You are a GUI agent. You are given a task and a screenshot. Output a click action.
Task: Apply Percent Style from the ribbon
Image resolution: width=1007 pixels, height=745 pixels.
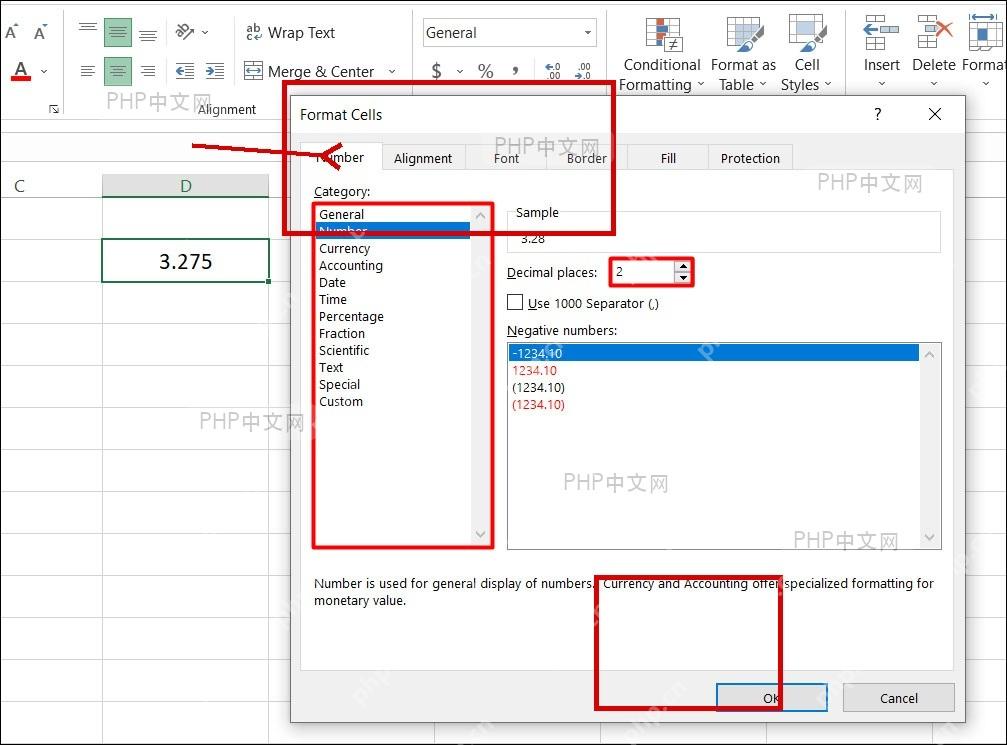pyautogui.click(x=486, y=71)
